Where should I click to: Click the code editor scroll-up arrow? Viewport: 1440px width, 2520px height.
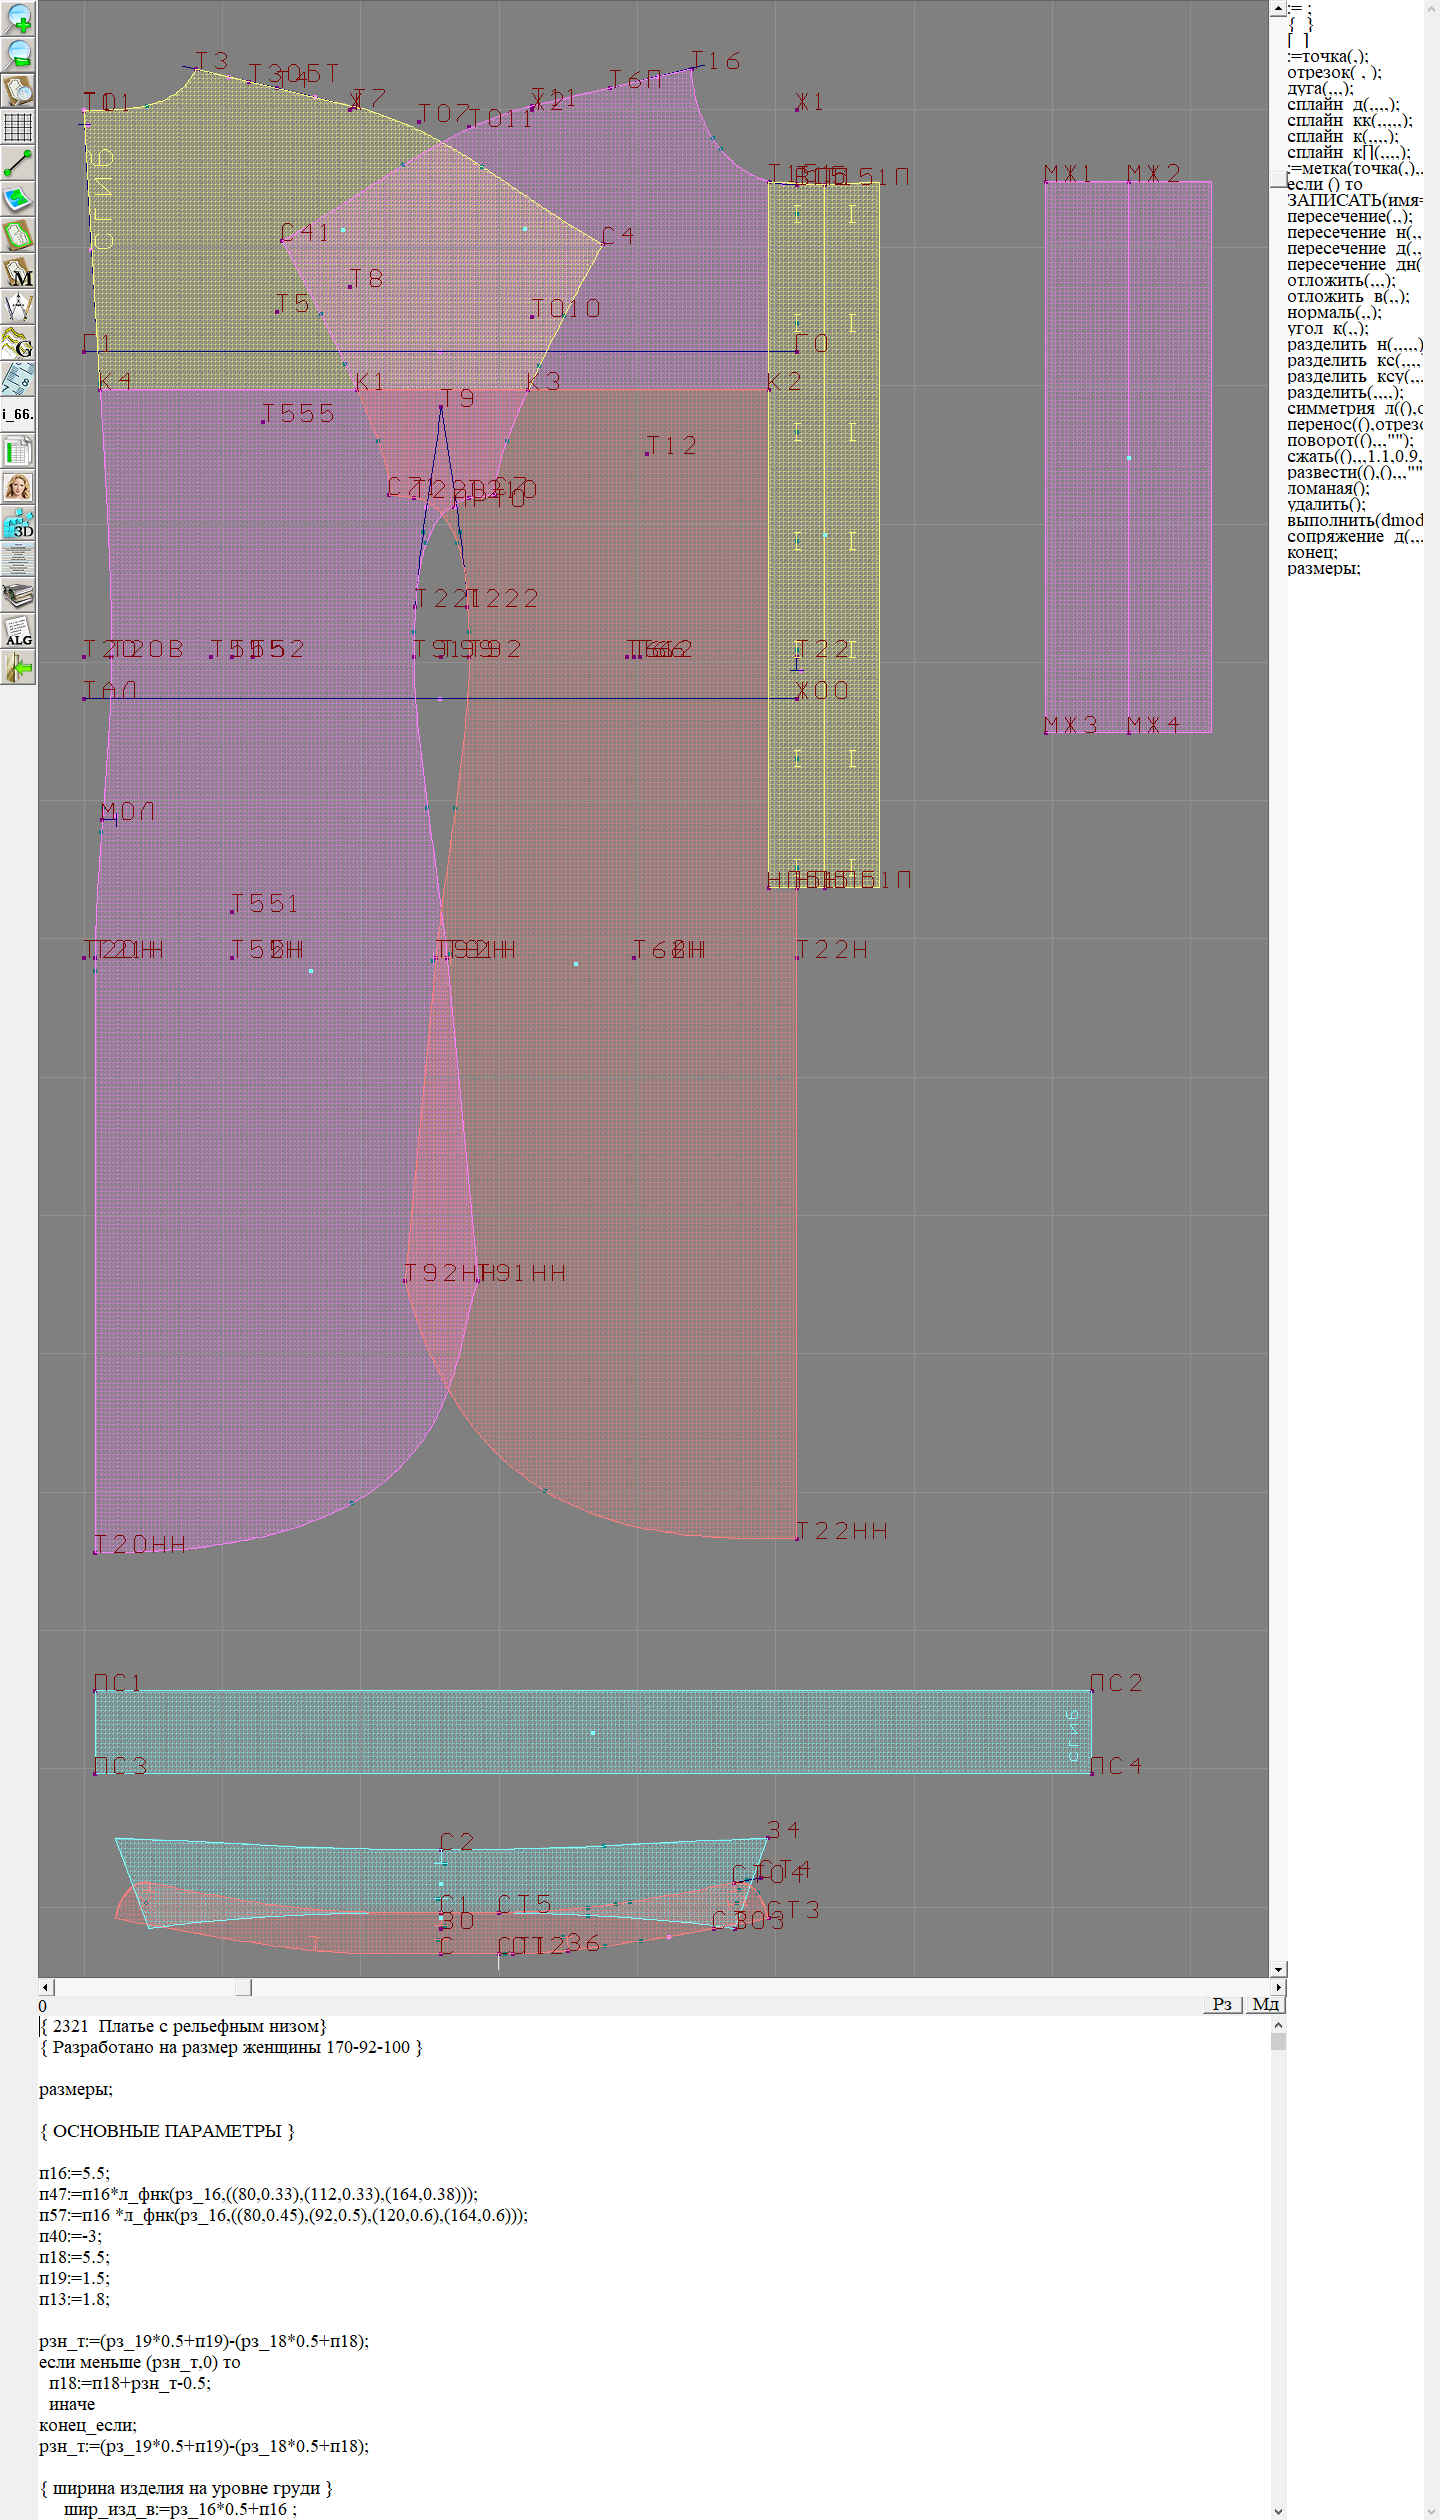tap(1278, 2025)
